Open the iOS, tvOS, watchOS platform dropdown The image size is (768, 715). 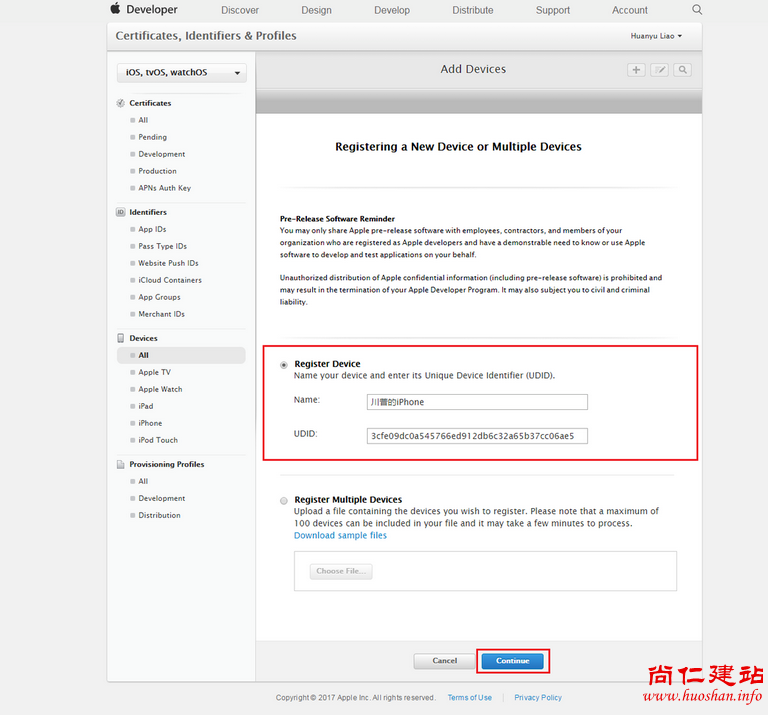click(181, 73)
